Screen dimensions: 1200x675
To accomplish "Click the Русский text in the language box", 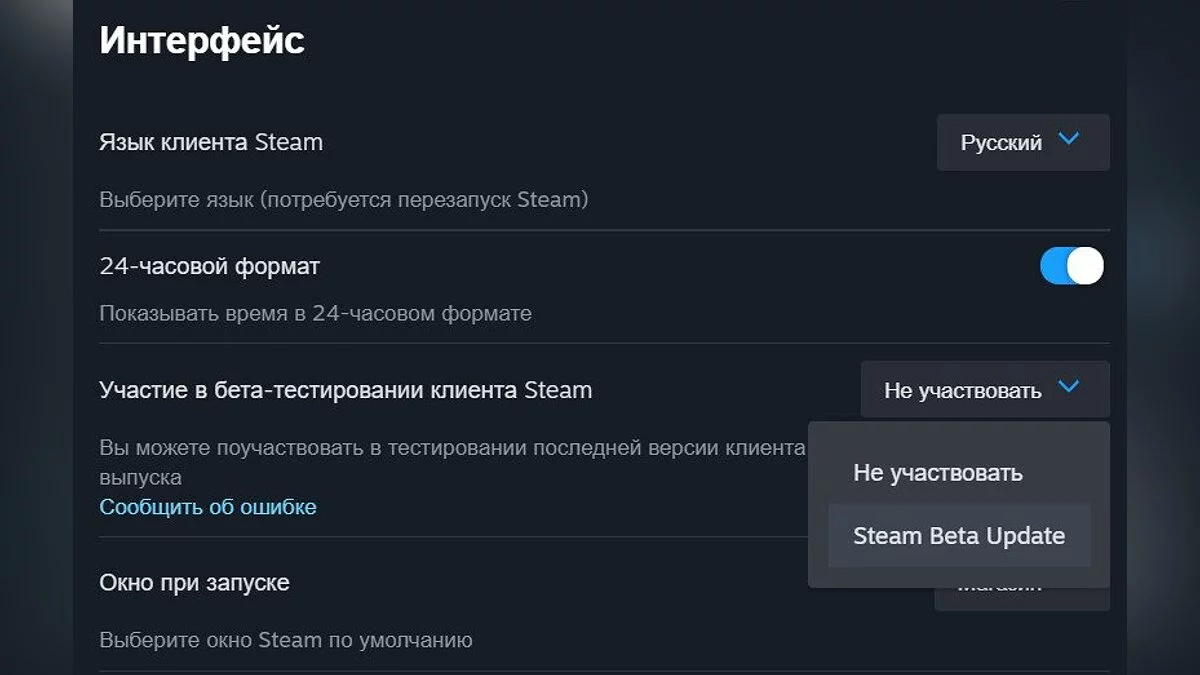I will [x=1001, y=143].
